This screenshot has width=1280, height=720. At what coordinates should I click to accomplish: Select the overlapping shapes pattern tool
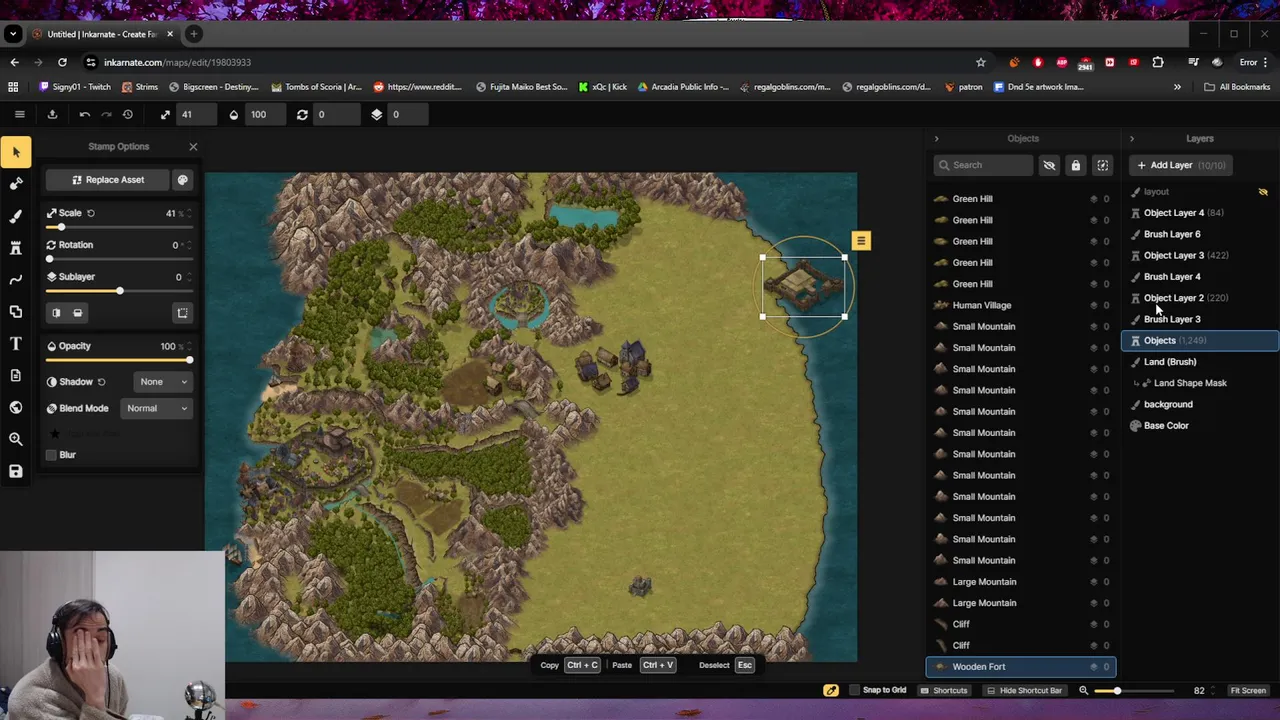coord(16,312)
